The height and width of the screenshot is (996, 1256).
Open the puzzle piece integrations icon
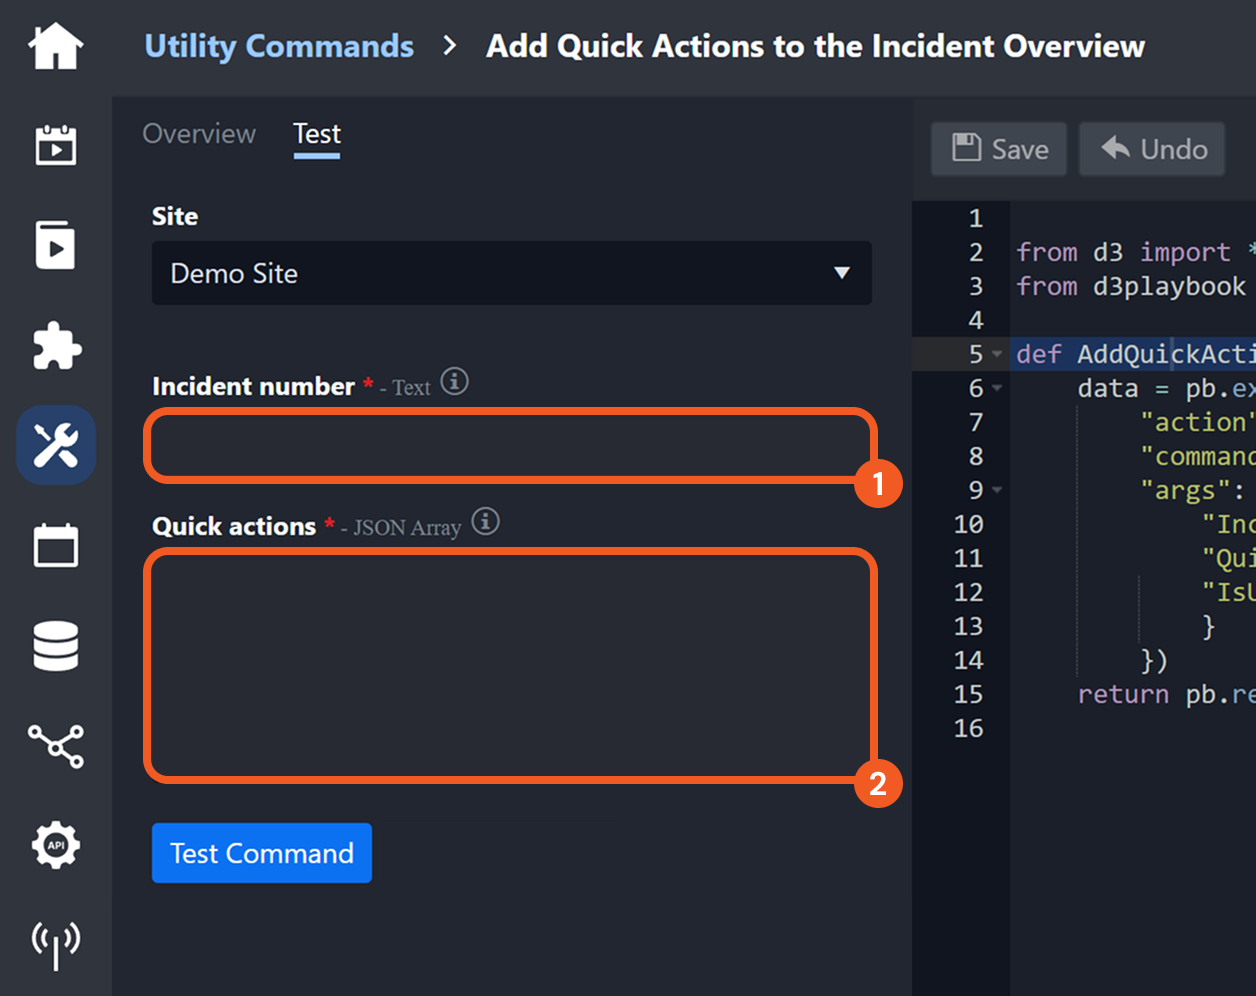click(56, 346)
